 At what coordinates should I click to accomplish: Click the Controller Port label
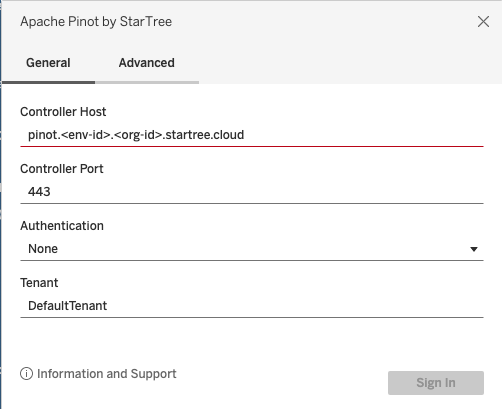pos(62,169)
